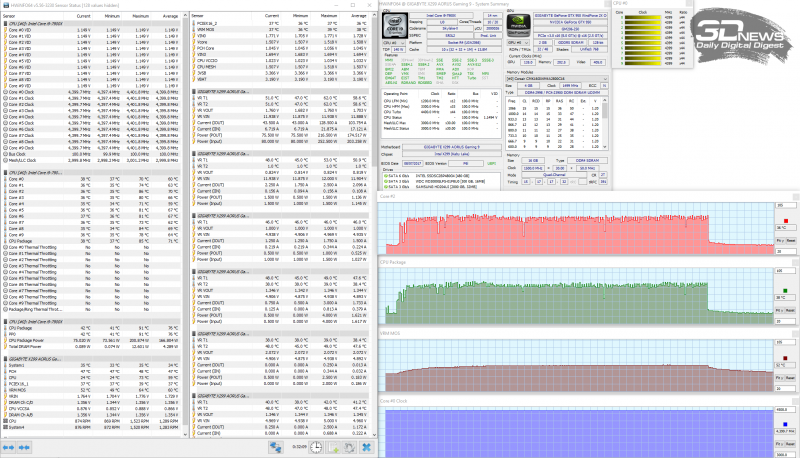Click the right sensor pane vertical scrollbar

tap(374, 224)
